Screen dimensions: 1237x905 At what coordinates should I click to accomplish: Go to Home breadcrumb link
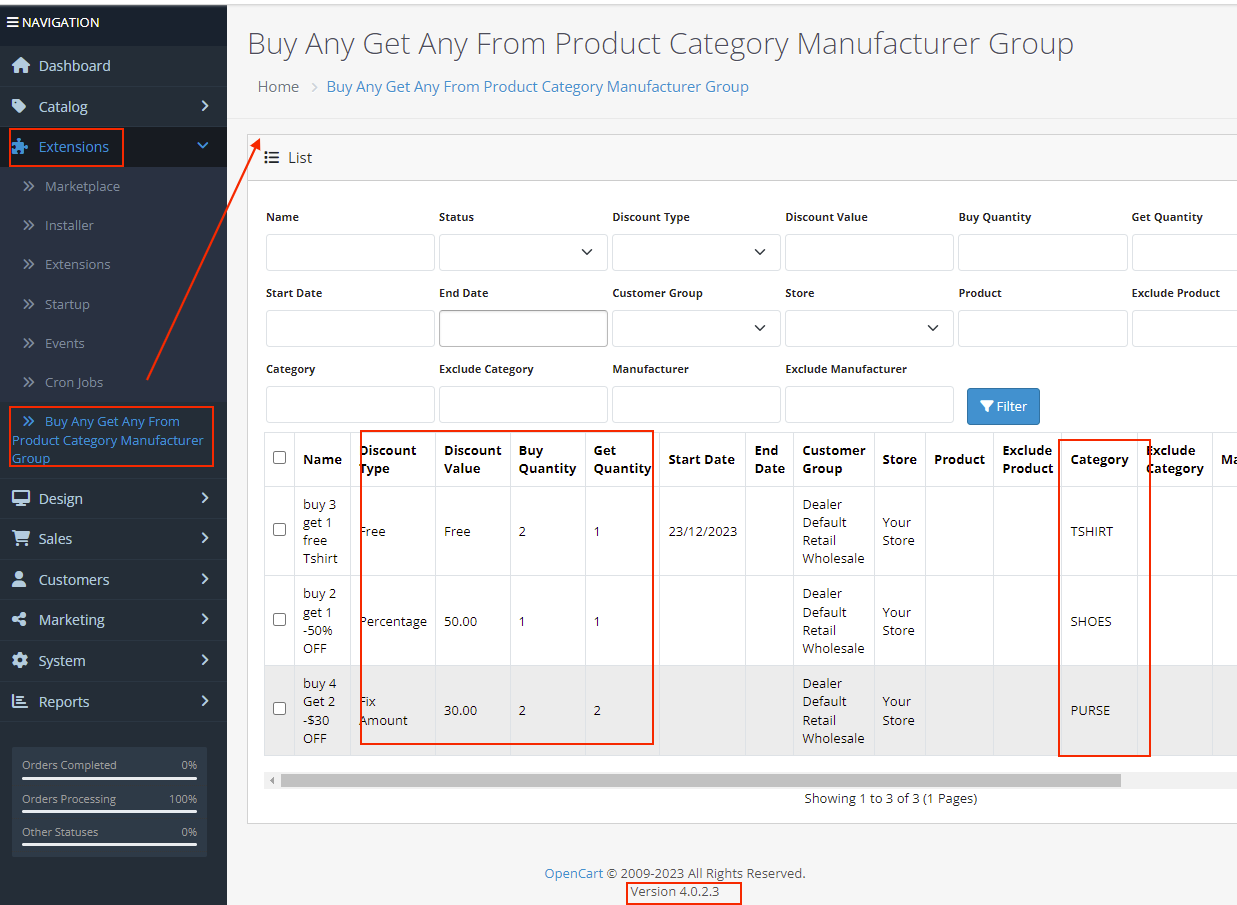pos(278,87)
